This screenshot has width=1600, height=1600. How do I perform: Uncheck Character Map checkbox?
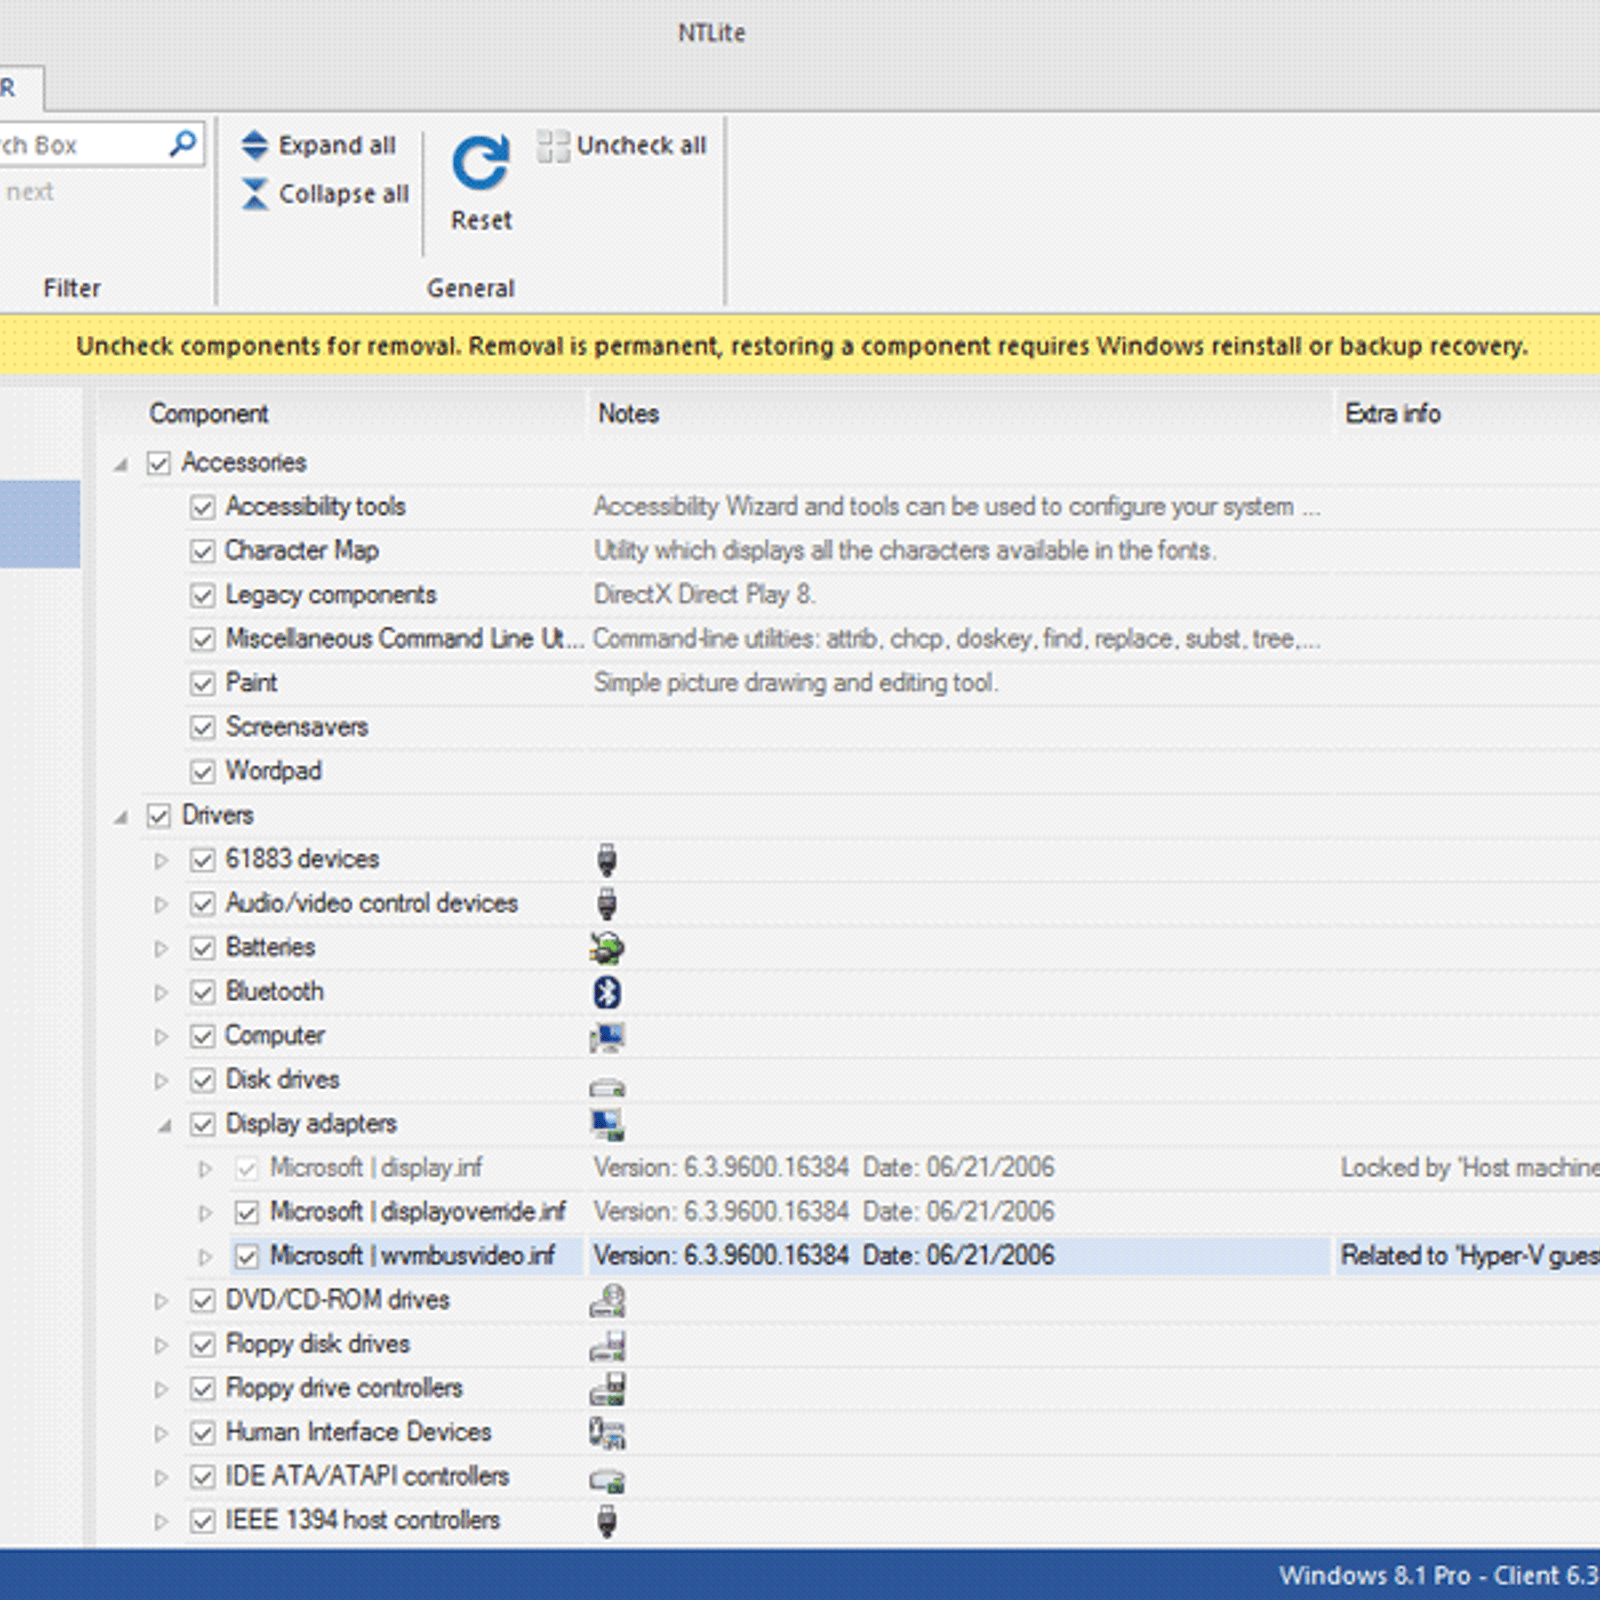203,551
